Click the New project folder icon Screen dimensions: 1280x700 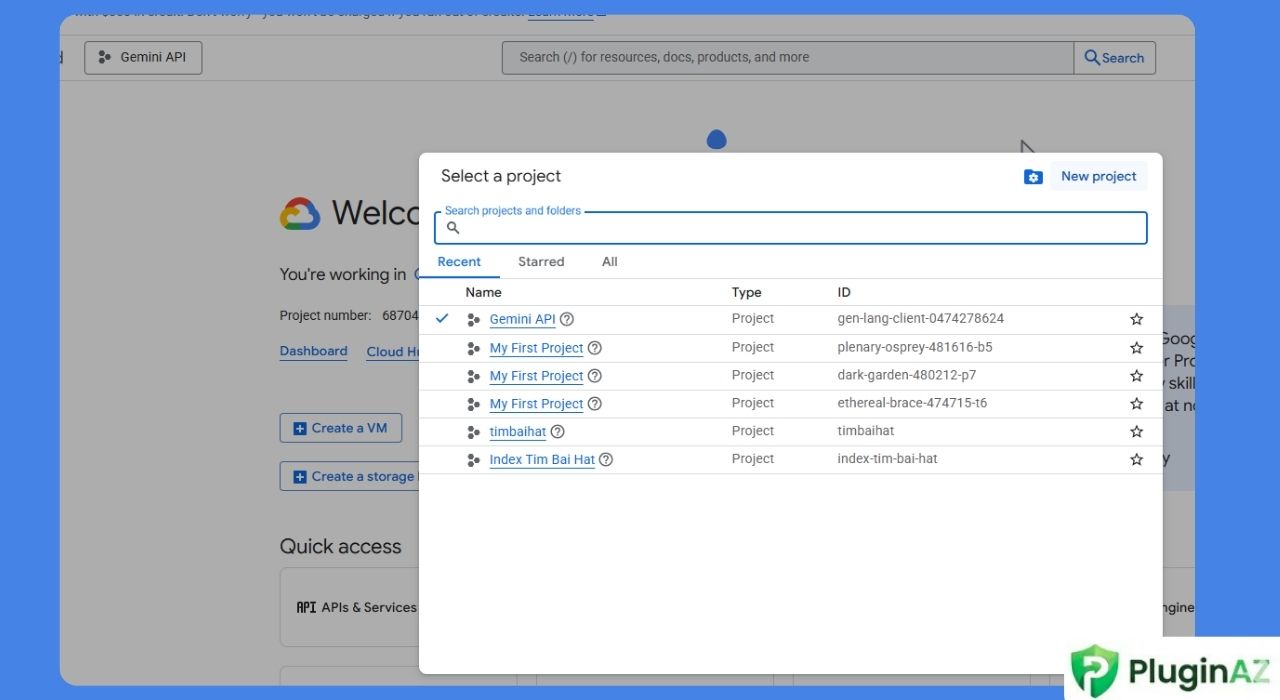(1033, 176)
